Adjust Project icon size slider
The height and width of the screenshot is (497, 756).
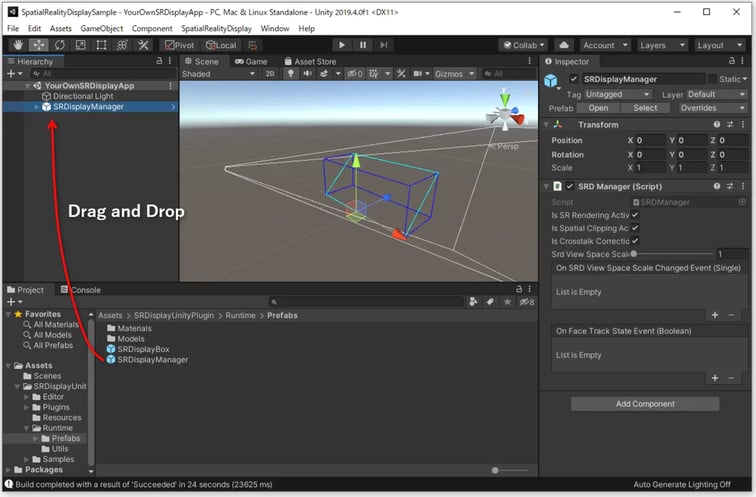tap(509, 470)
